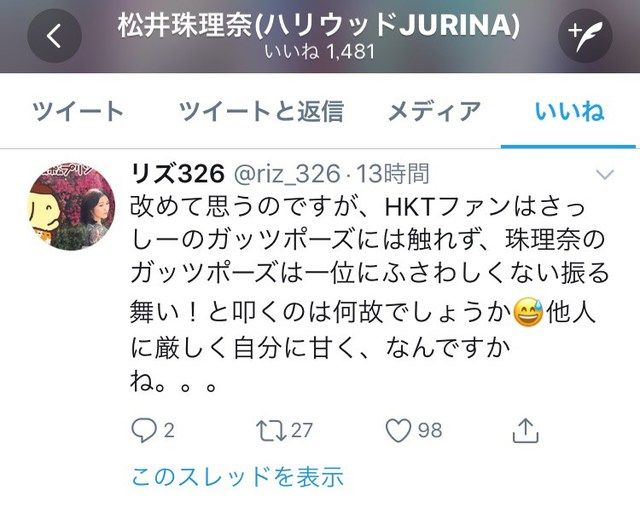640x508 pixels.
Task: Open the リズ326 profile avatar
Action: click(72, 206)
